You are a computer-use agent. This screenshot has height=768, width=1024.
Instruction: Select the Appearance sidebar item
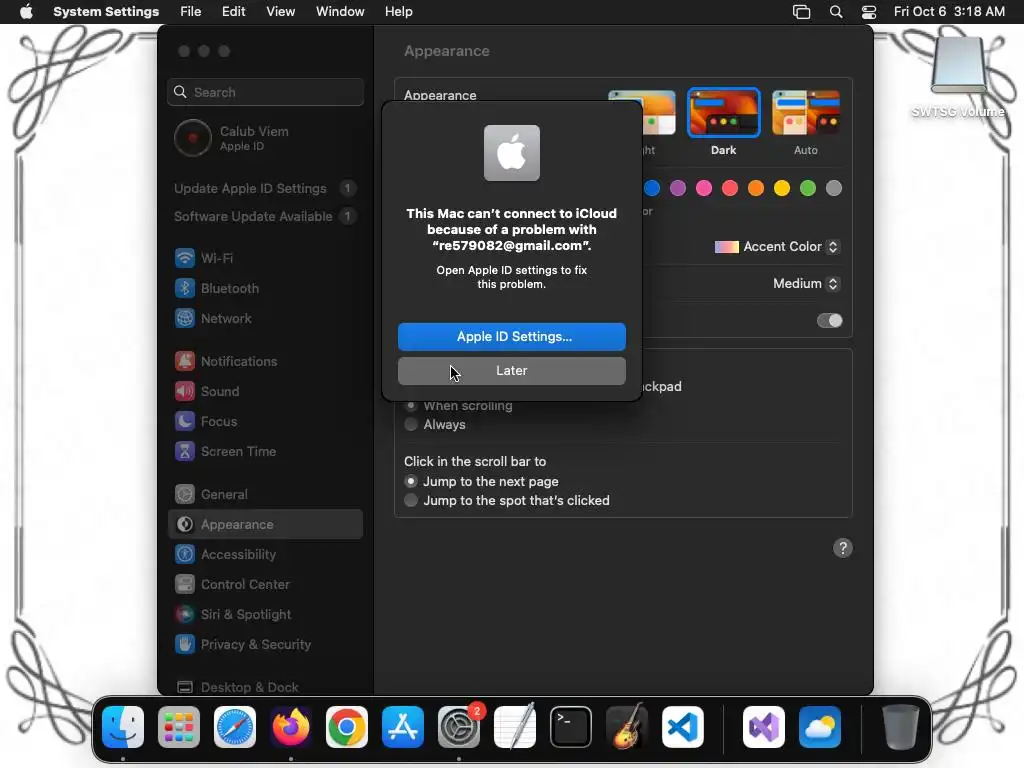(265, 524)
